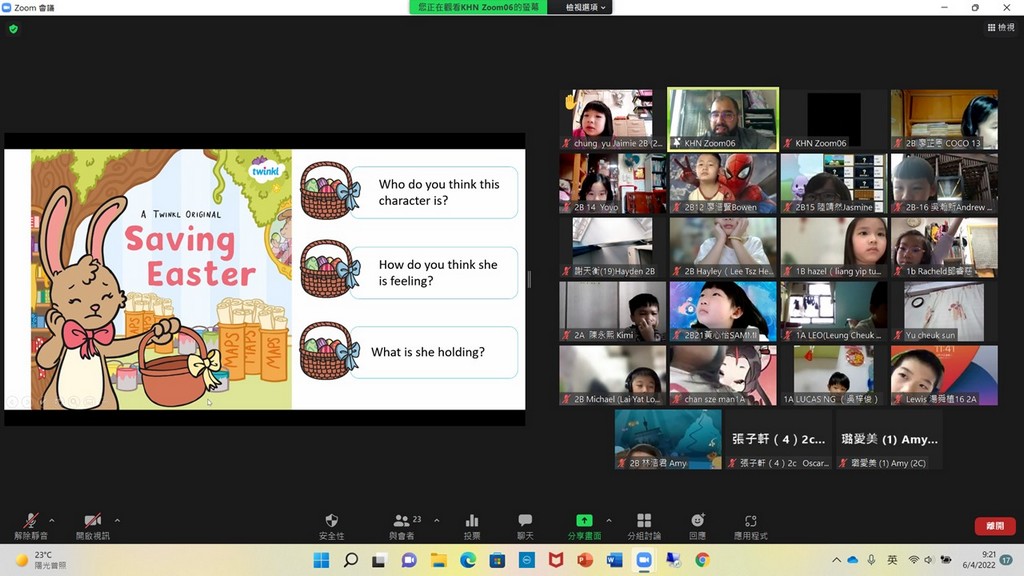This screenshot has width=1024, height=576.
Task: Open the McAfee taskbar icon
Action: pos(556,560)
